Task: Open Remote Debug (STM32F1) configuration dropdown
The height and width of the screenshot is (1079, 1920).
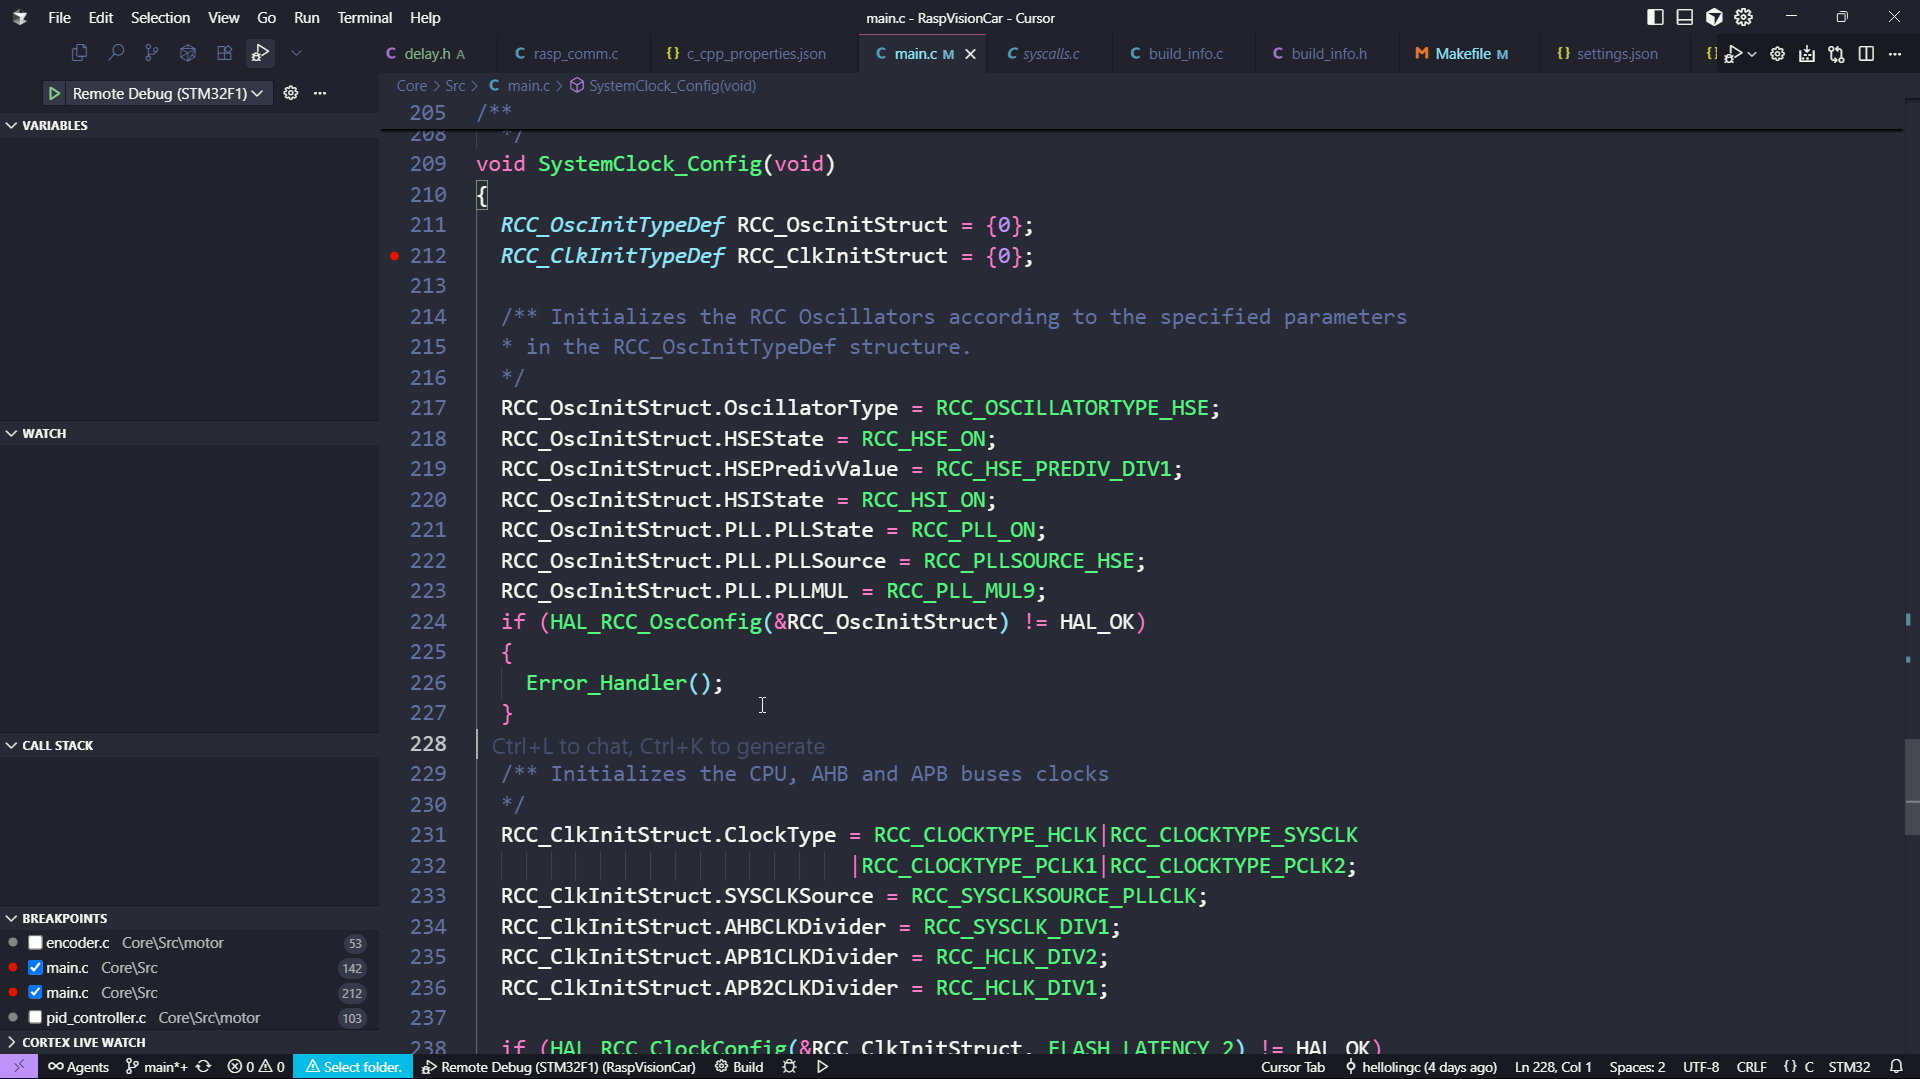Action: [167, 93]
